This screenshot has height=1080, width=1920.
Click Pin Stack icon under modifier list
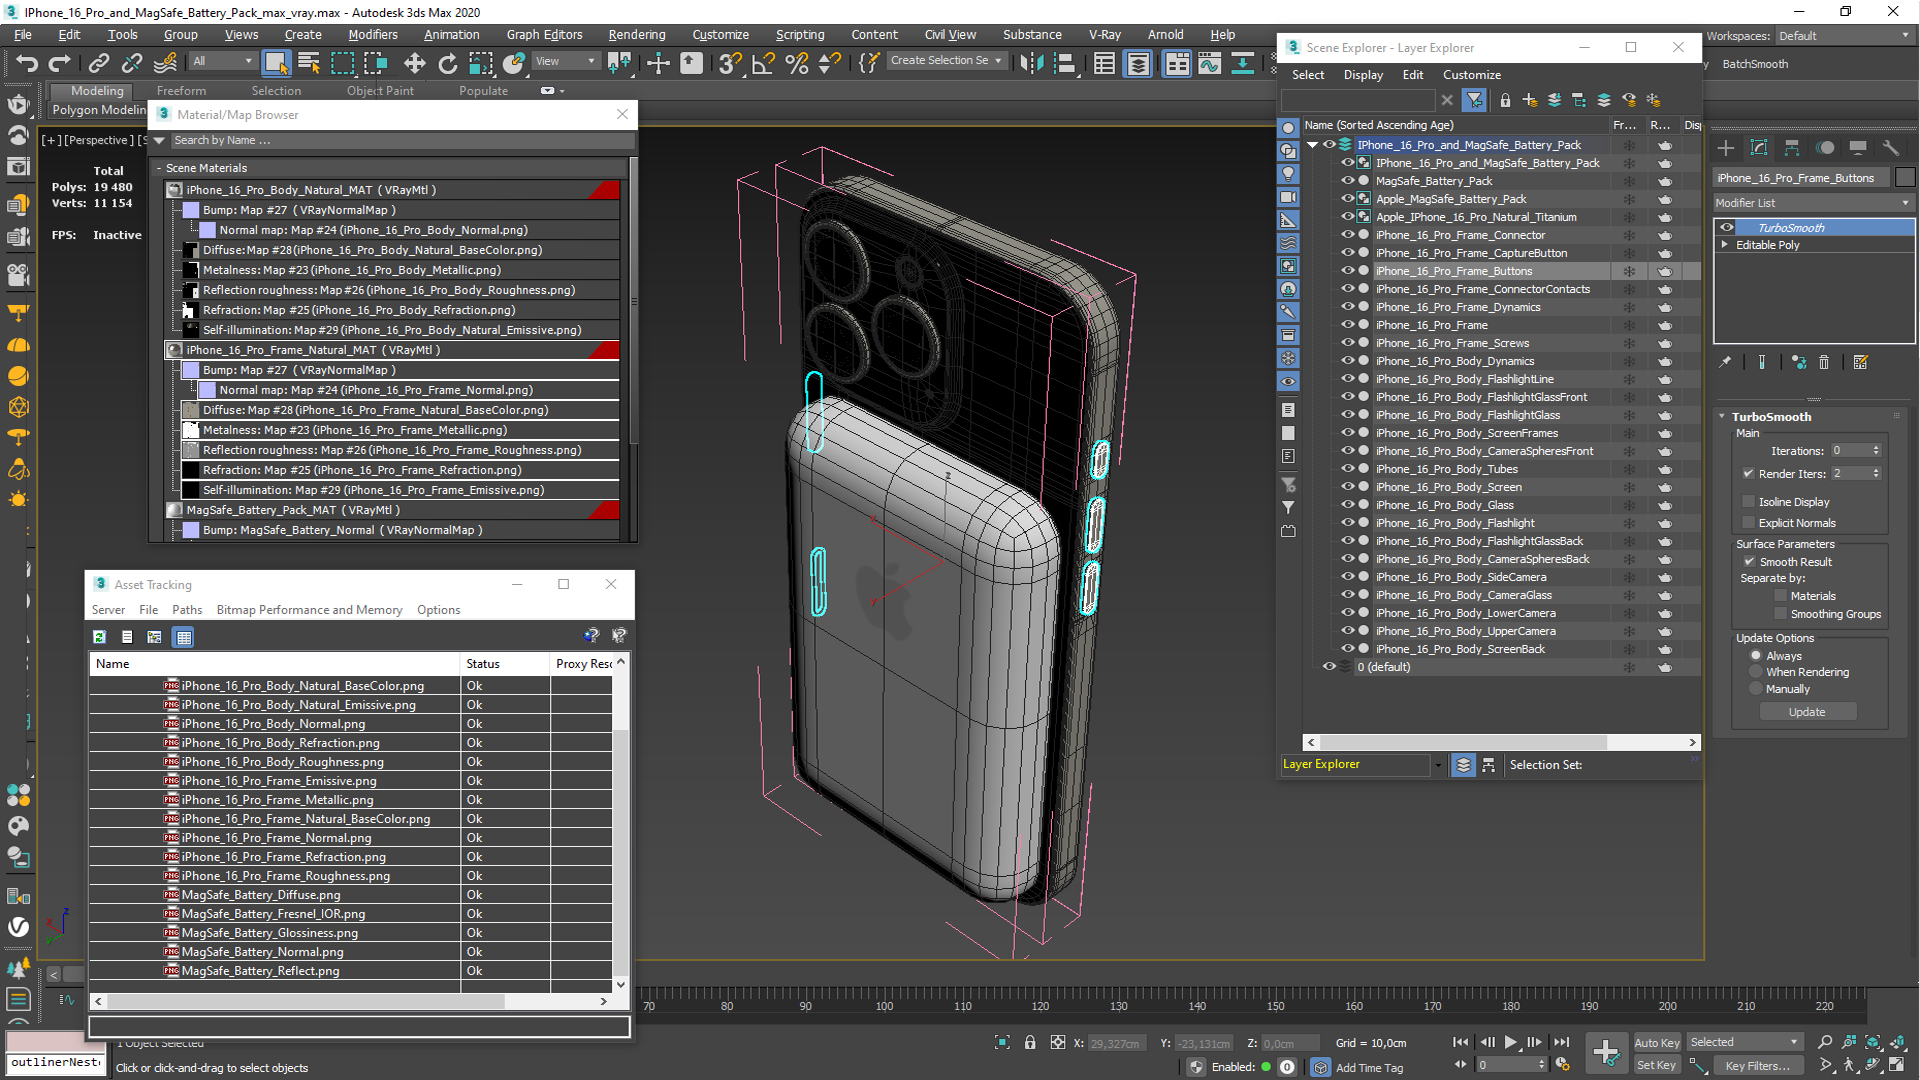click(1725, 362)
